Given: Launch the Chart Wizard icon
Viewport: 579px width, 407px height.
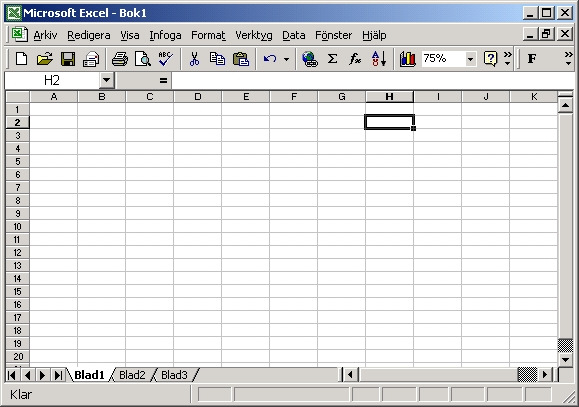Looking at the screenshot, I should tap(408, 59).
